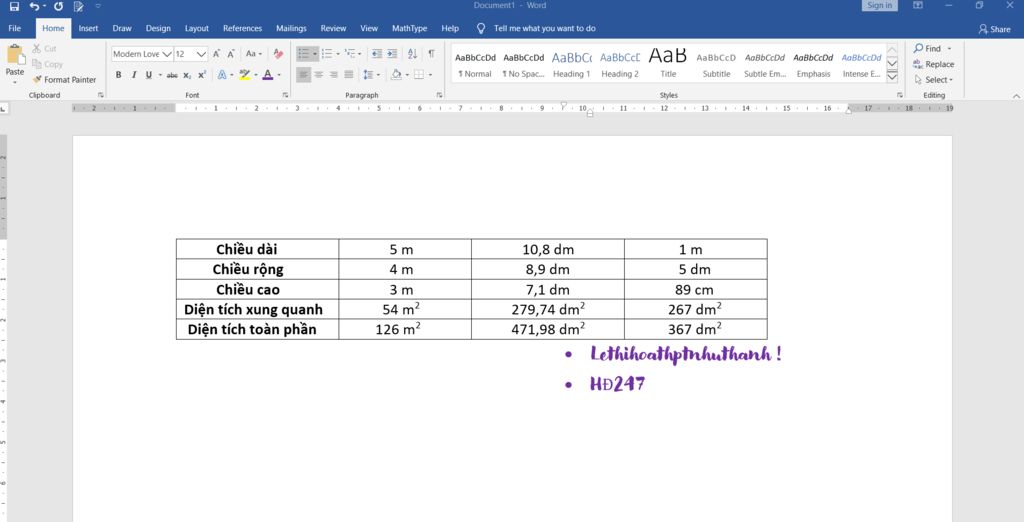Clear all formatting with eraser icon
1024x522 pixels.
[x=278, y=54]
